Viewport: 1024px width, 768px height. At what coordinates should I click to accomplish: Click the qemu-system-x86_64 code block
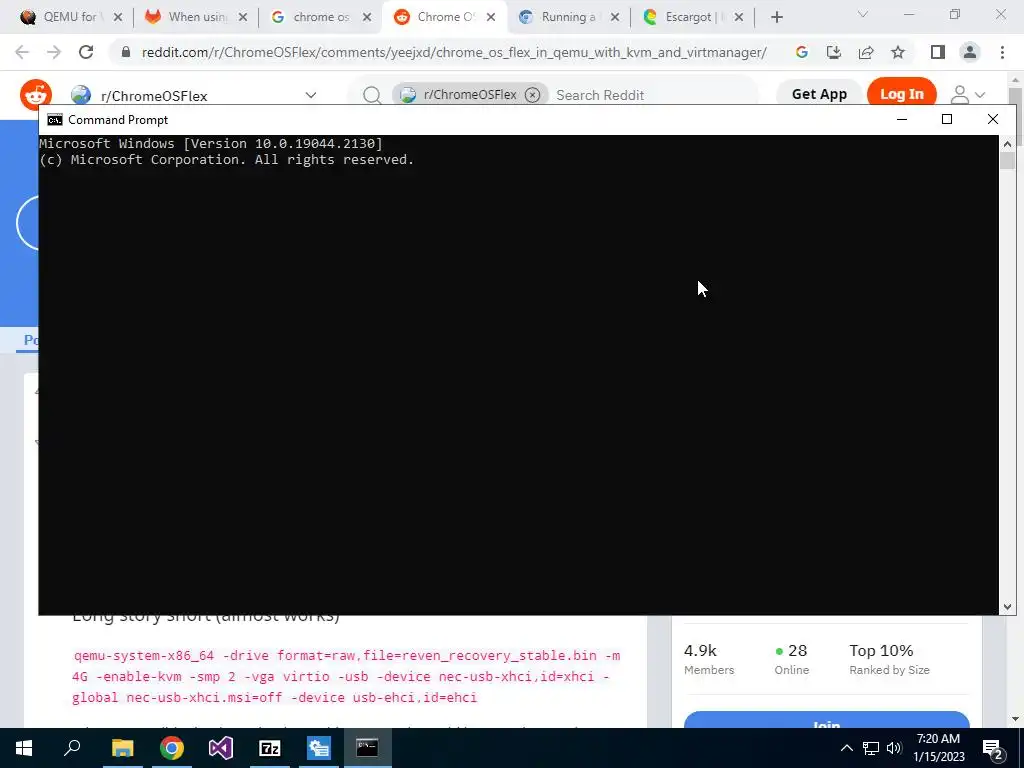pyautogui.click(x=346, y=677)
